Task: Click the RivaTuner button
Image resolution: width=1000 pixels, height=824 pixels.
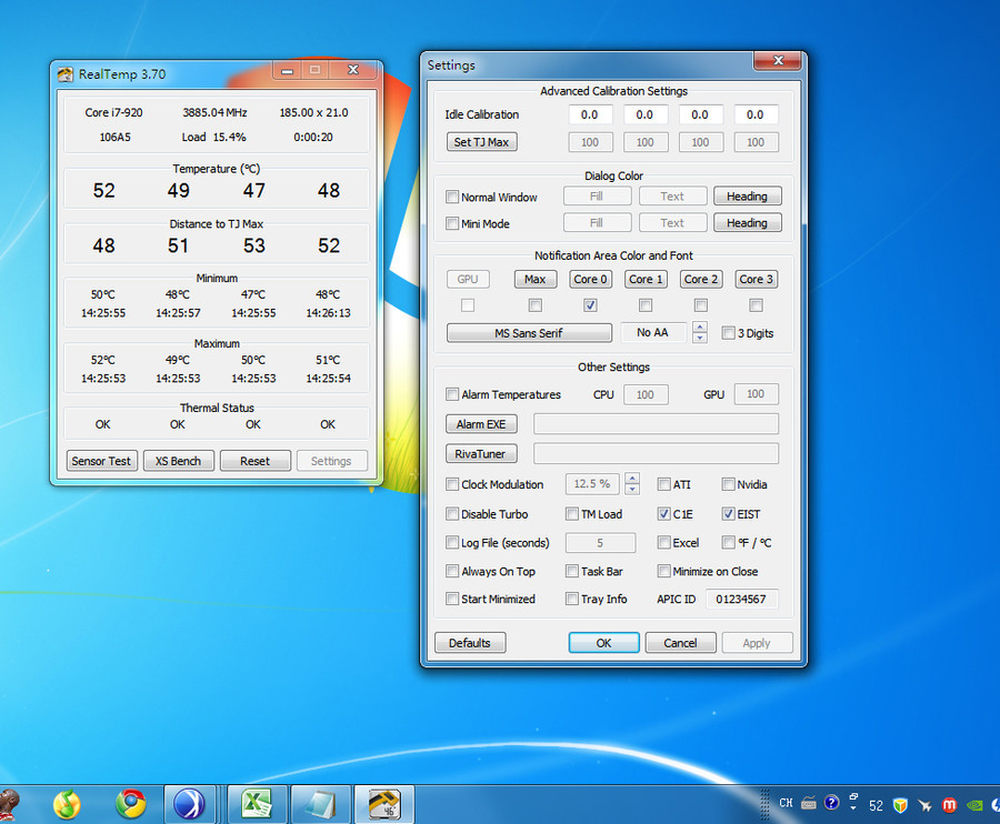Action: 482,454
